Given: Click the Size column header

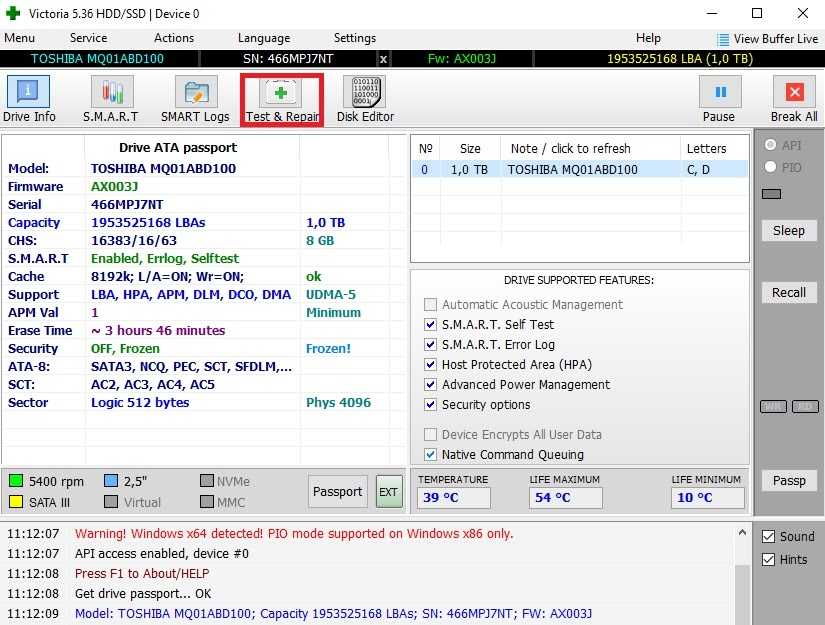Looking at the screenshot, I should pos(470,149).
